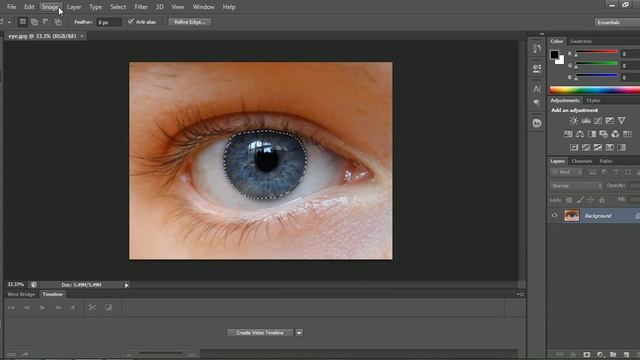Close the eye.jpg document tab

coord(82,36)
